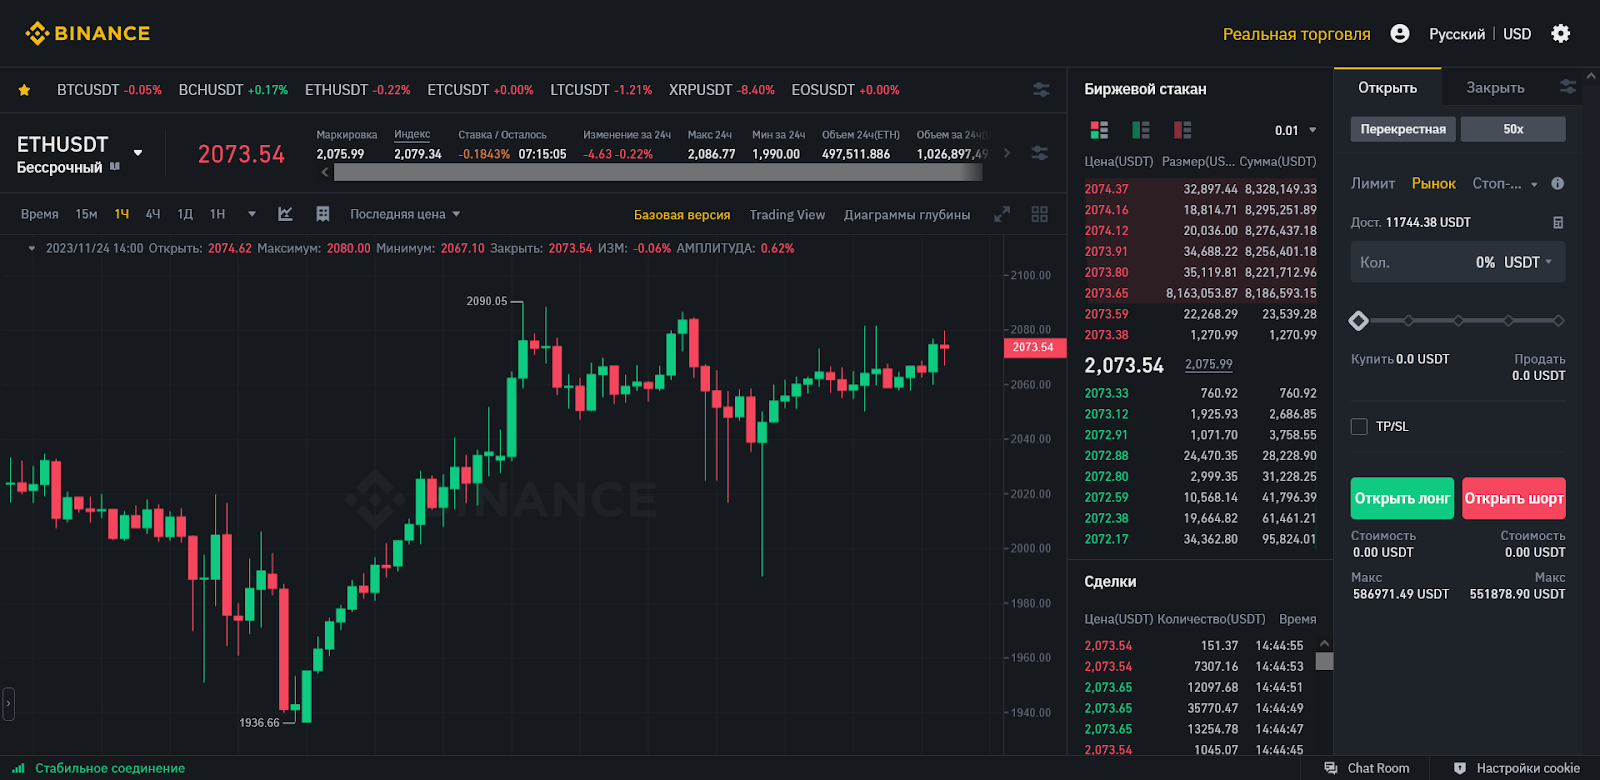Show combined bids and asks order book view
This screenshot has height=780, width=1600.
pyautogui.click(x=1099, y=130)
